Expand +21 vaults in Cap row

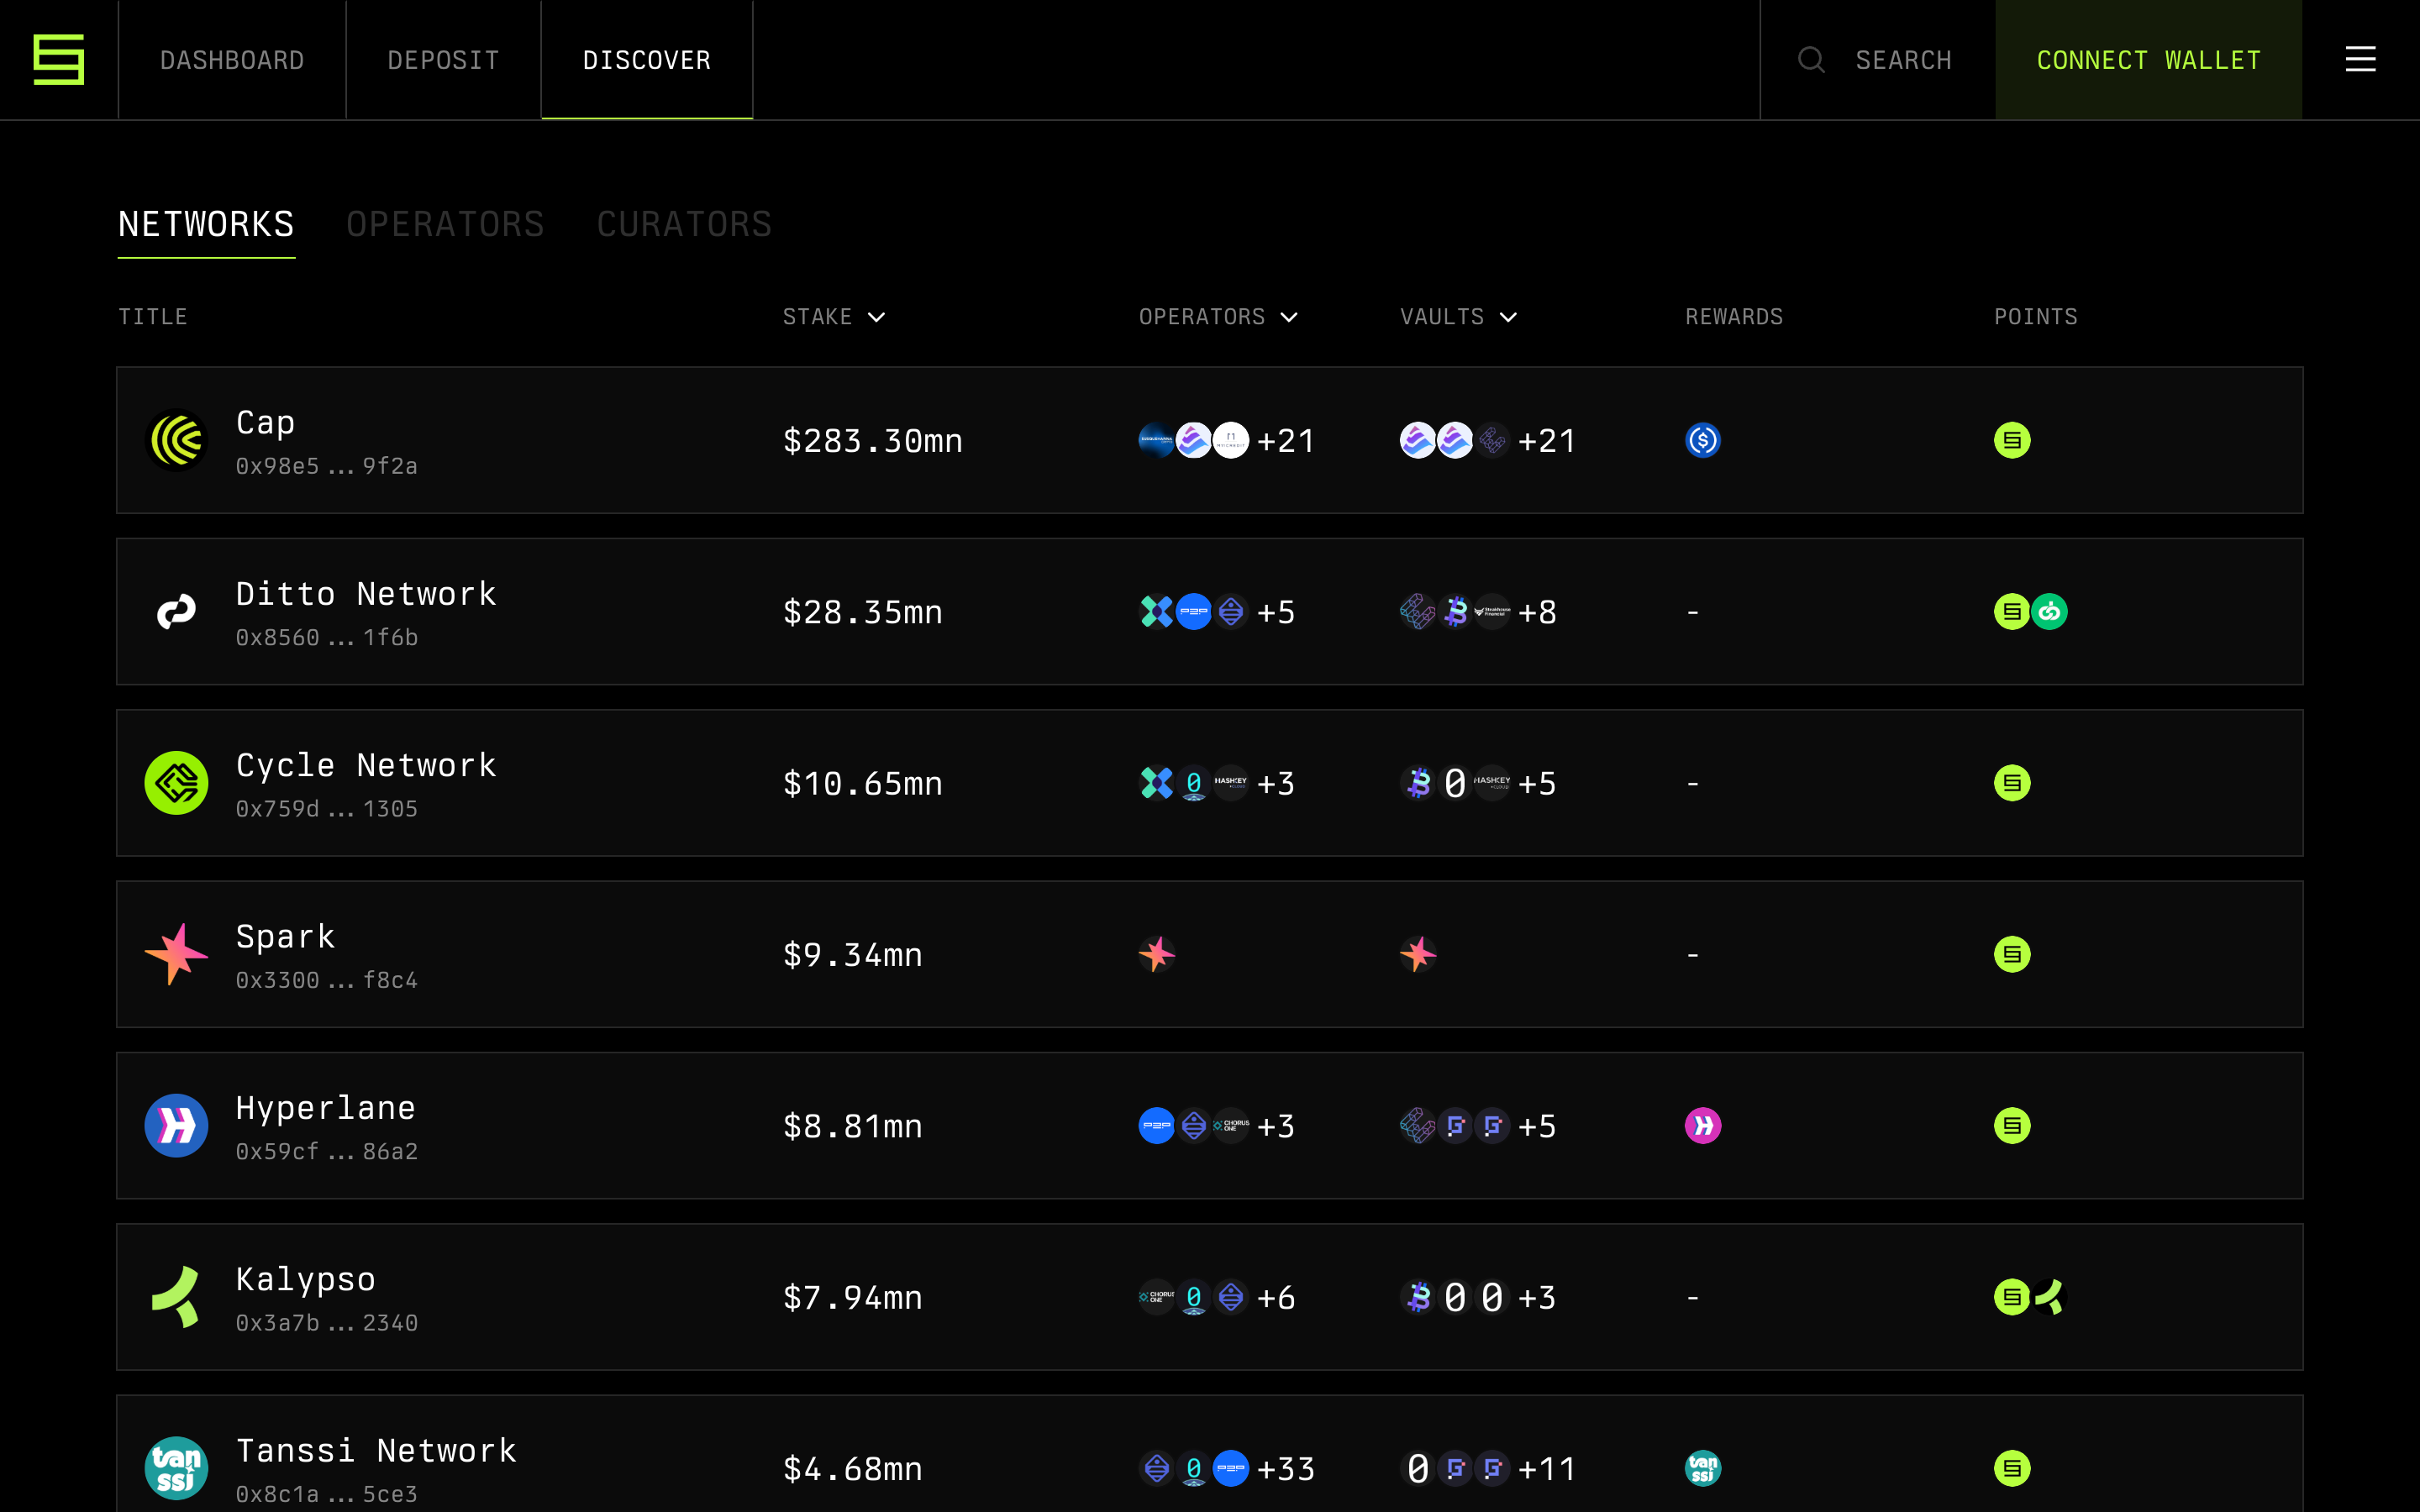click(x=1546, y=440)
